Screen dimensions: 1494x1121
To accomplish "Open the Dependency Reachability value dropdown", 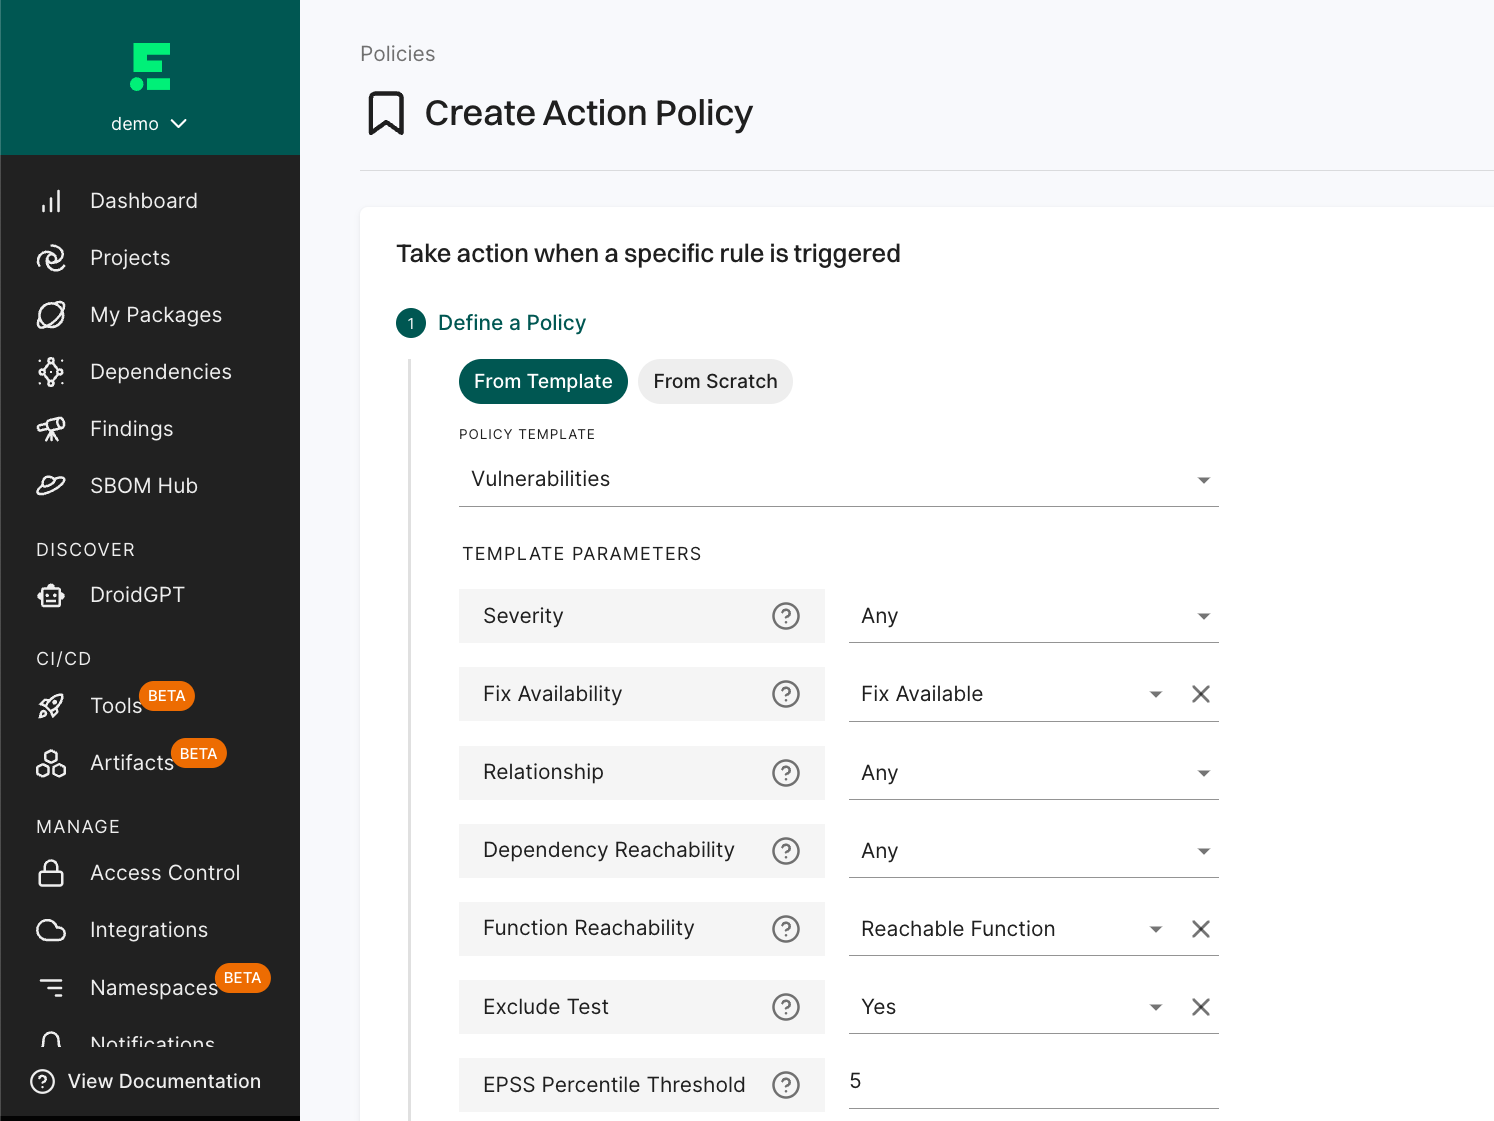I will (x=1033, y=851).
